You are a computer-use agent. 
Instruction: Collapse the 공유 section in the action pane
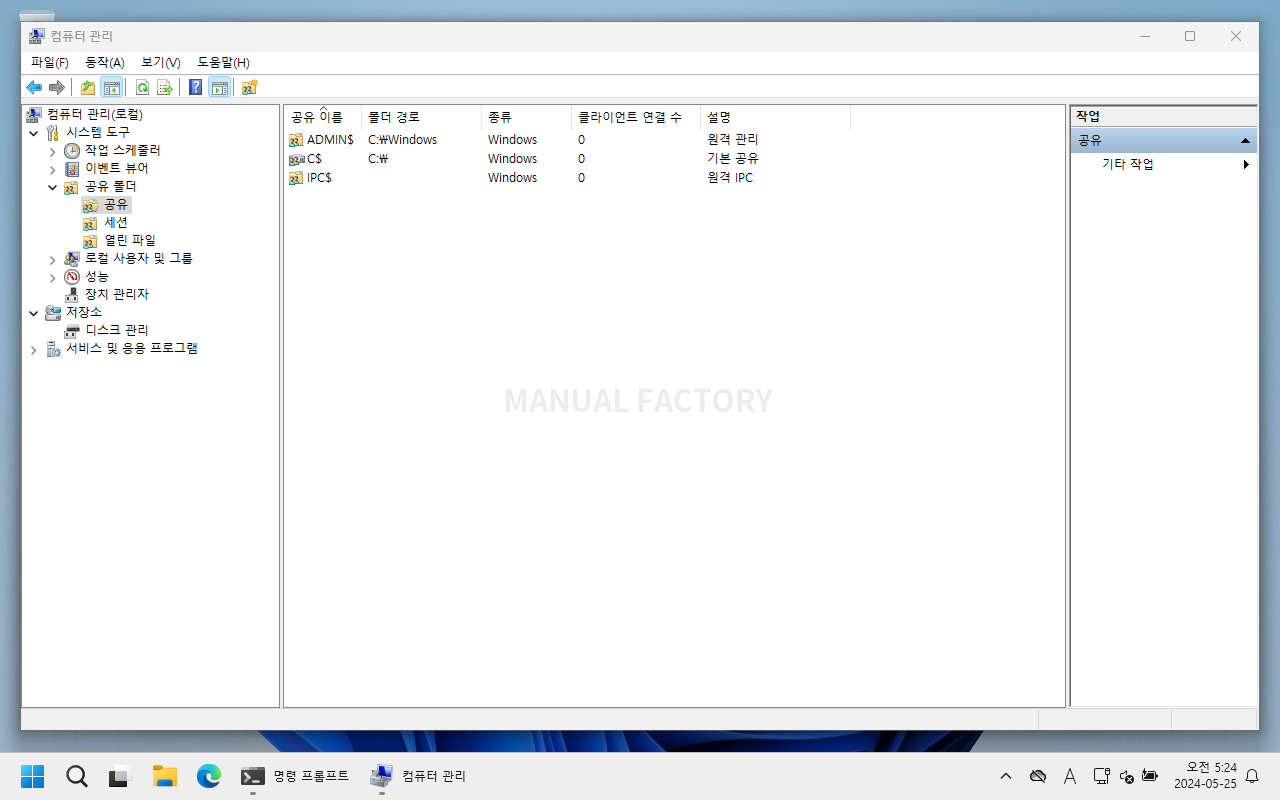click(x=1246, y=140)
